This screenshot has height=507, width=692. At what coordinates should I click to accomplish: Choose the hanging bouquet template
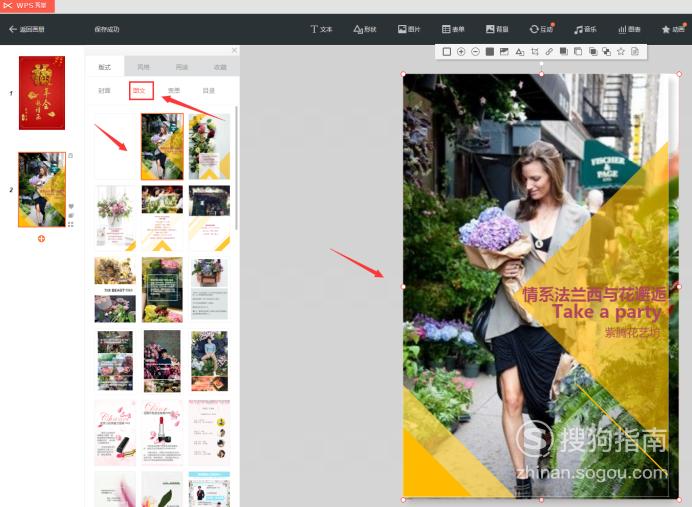[115, 218]
